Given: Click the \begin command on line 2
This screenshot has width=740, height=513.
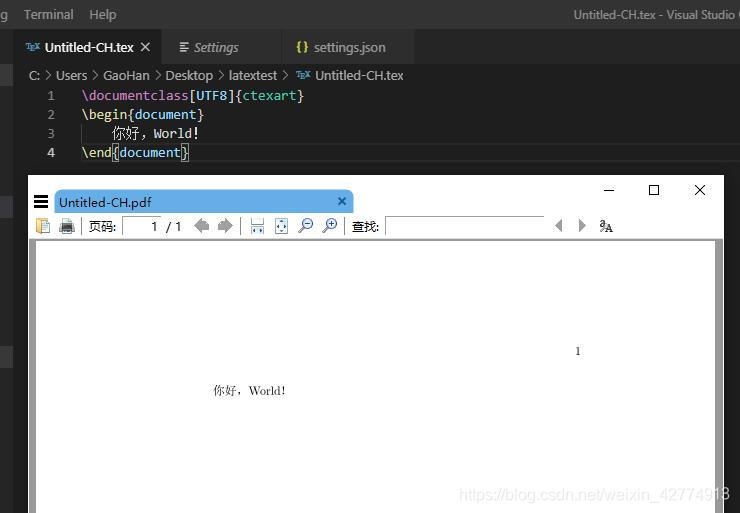Looking at the screenshot, I should 104,115.
